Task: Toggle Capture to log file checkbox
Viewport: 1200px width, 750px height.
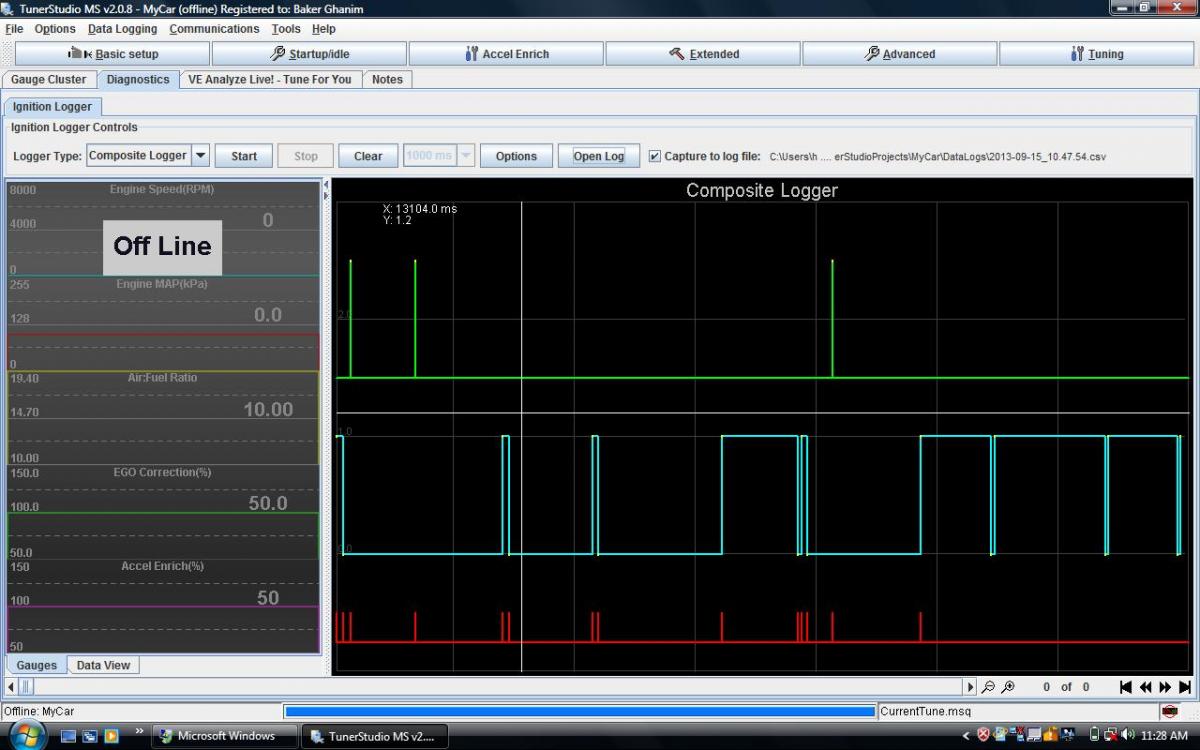Action: click(x=655, y=156)
